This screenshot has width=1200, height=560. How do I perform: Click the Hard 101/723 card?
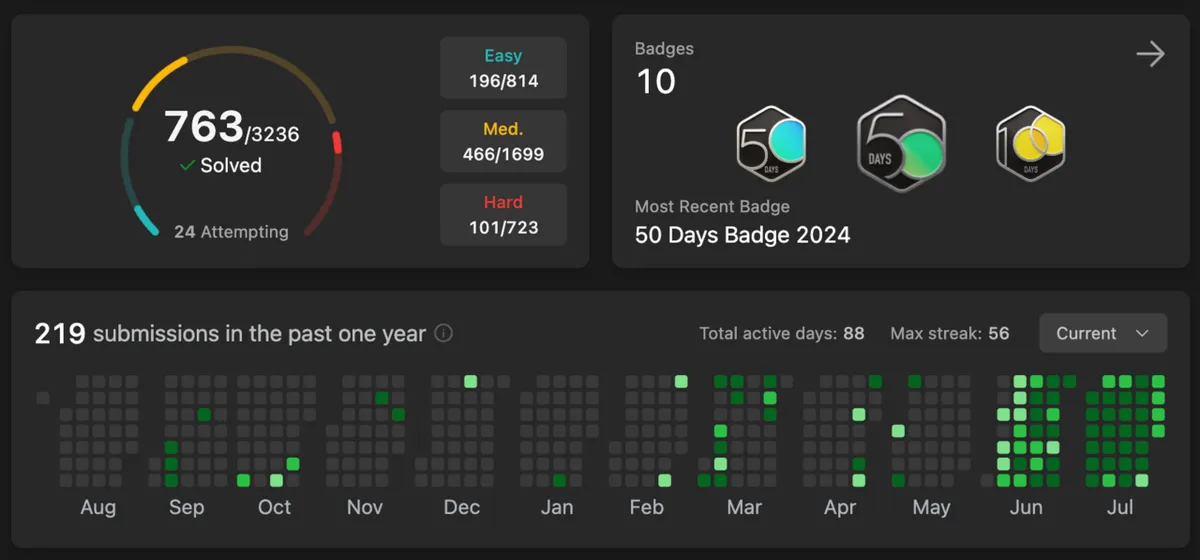503,214
